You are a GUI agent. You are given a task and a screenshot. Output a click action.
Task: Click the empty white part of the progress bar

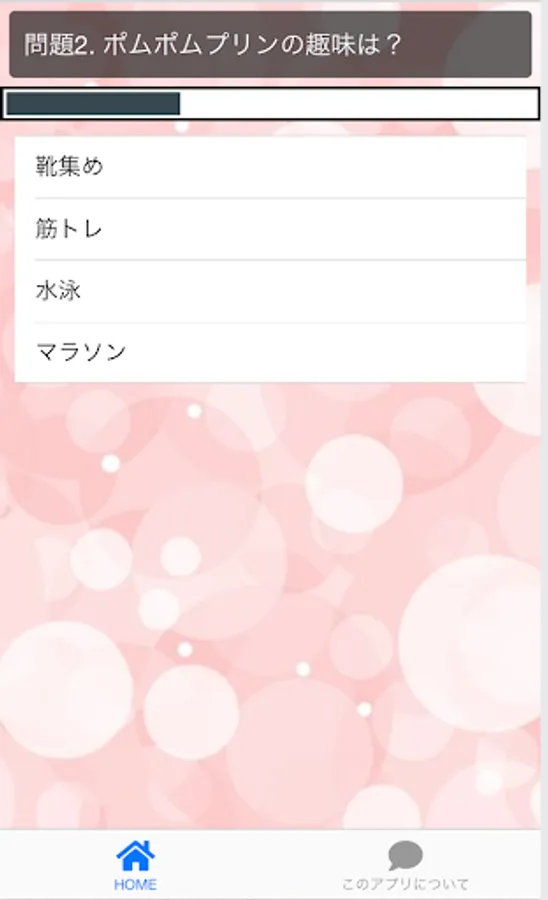pyautogui.click(x=359, y=104)
